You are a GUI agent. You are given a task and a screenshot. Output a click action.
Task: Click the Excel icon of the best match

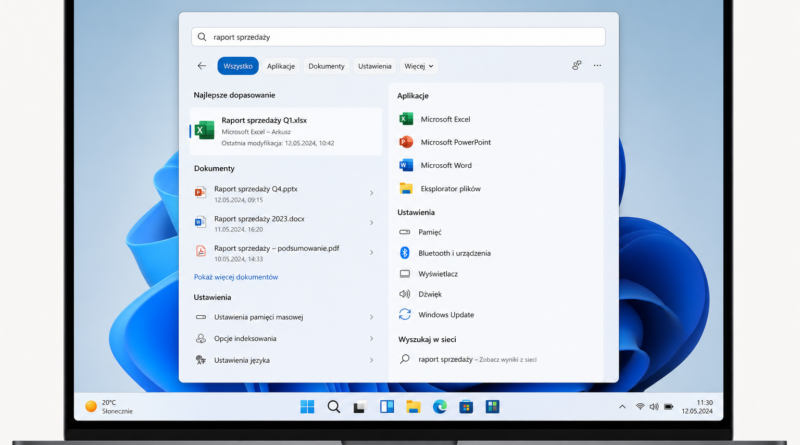click(x=205, y=130)
